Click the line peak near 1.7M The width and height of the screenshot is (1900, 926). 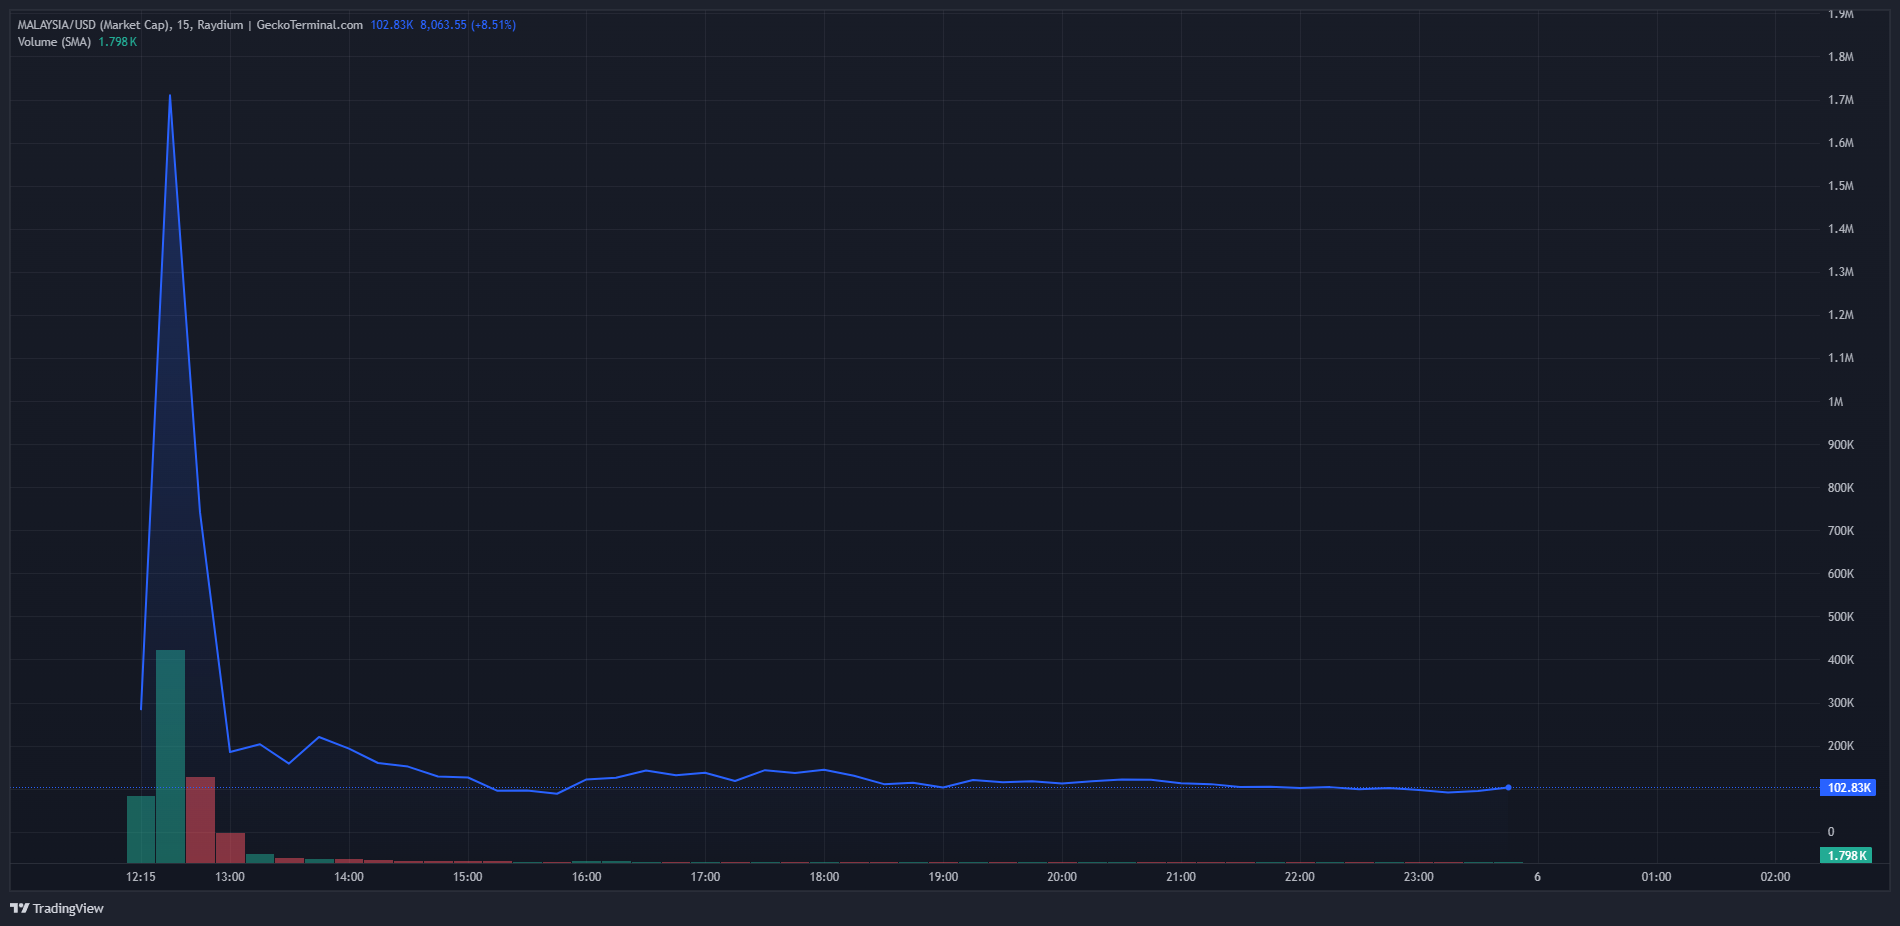click(170, 97)
